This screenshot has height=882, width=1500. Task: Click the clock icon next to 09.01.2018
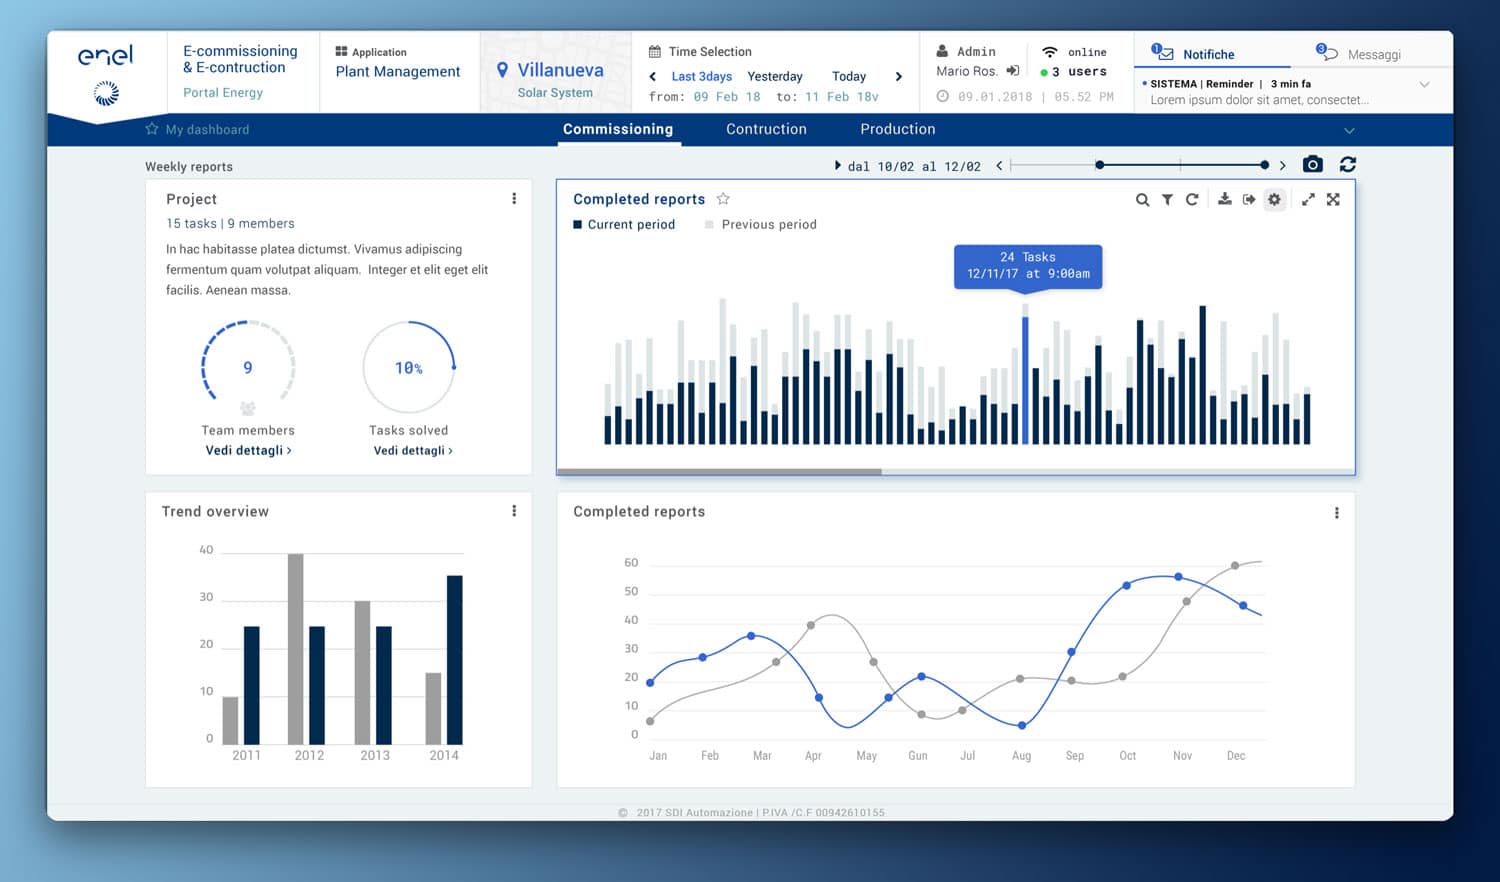coord(942,97)
